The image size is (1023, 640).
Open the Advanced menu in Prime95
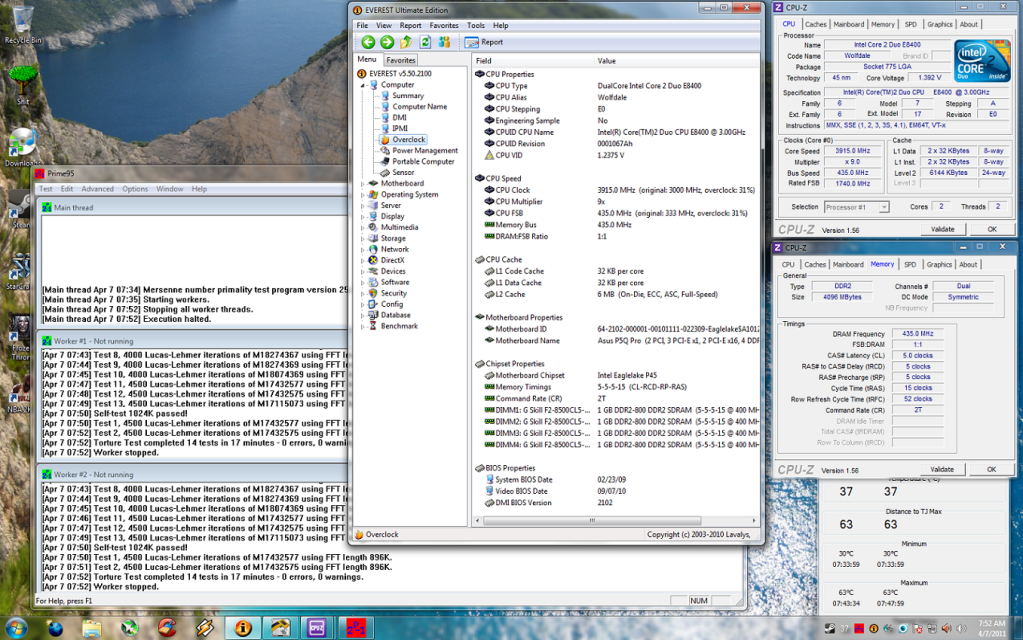coord(97,189)
